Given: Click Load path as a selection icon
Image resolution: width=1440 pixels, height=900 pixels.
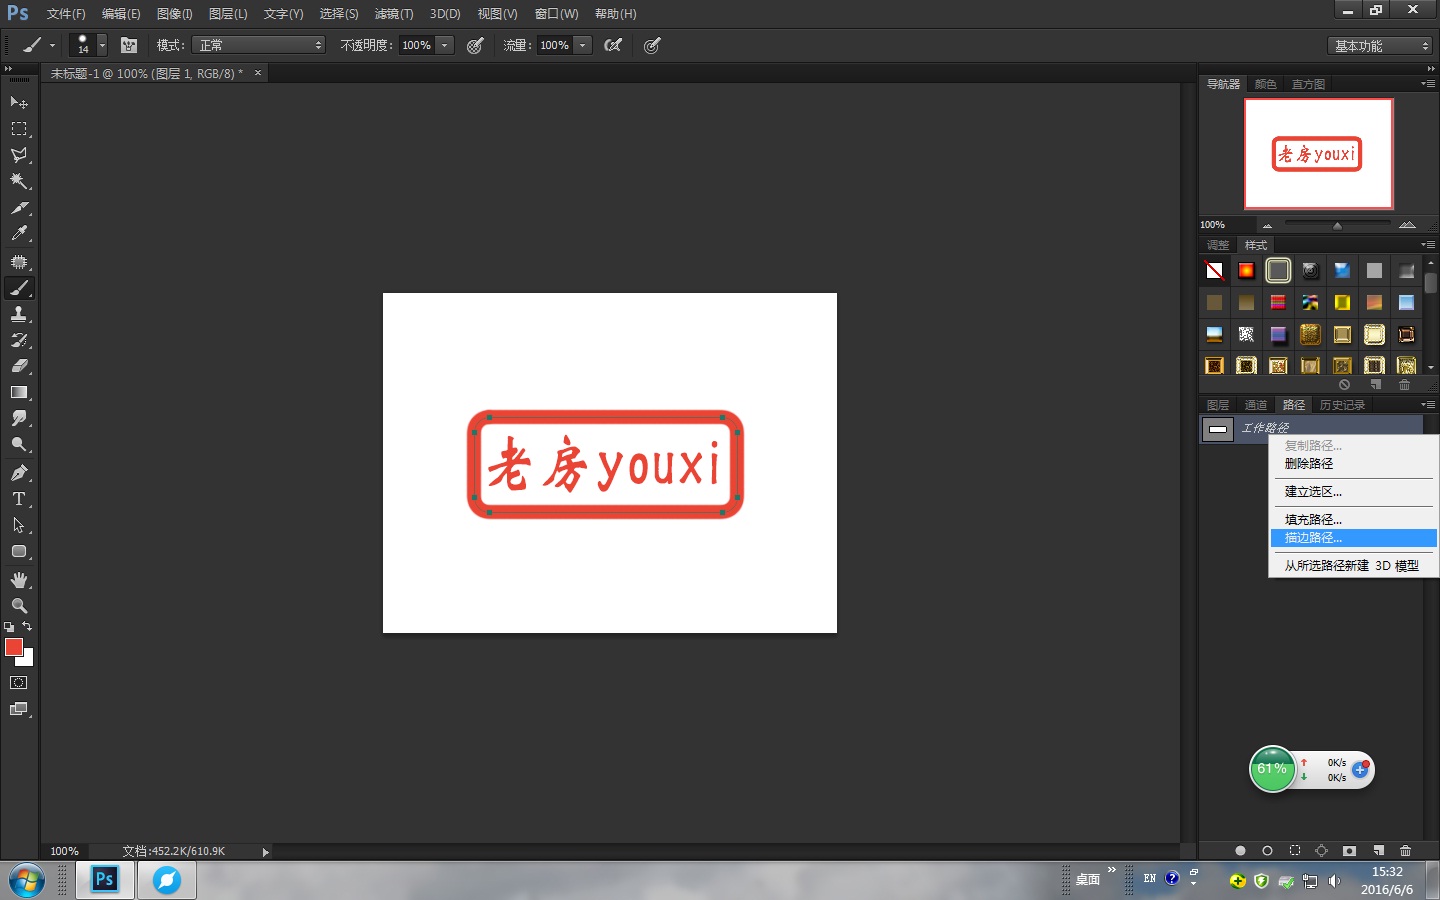Looking at the screenshot, I should tap(1295, 851).
